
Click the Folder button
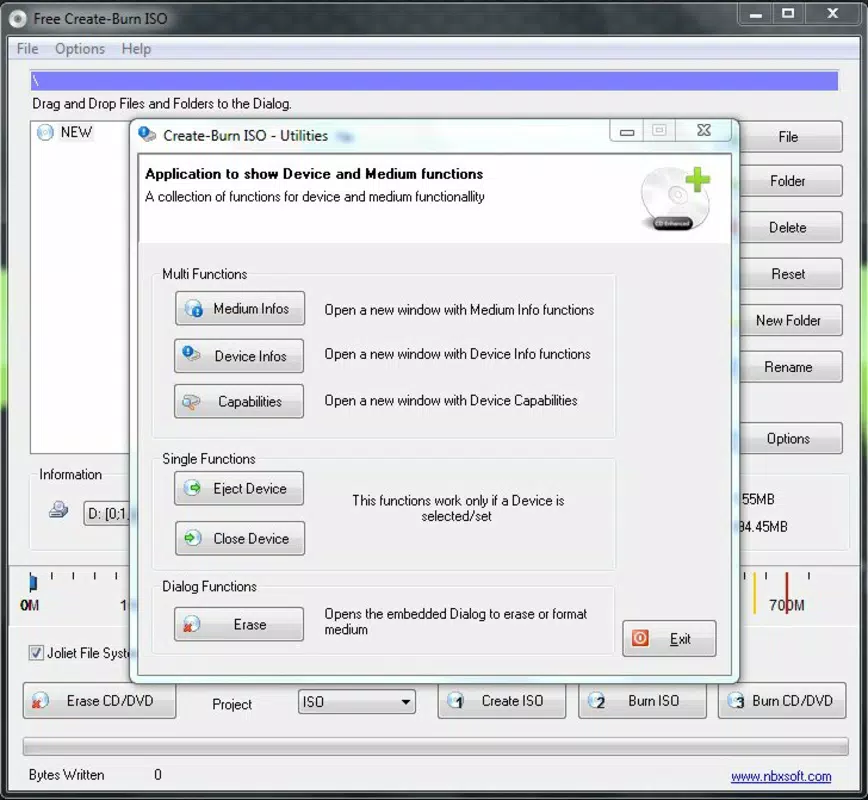790,181
